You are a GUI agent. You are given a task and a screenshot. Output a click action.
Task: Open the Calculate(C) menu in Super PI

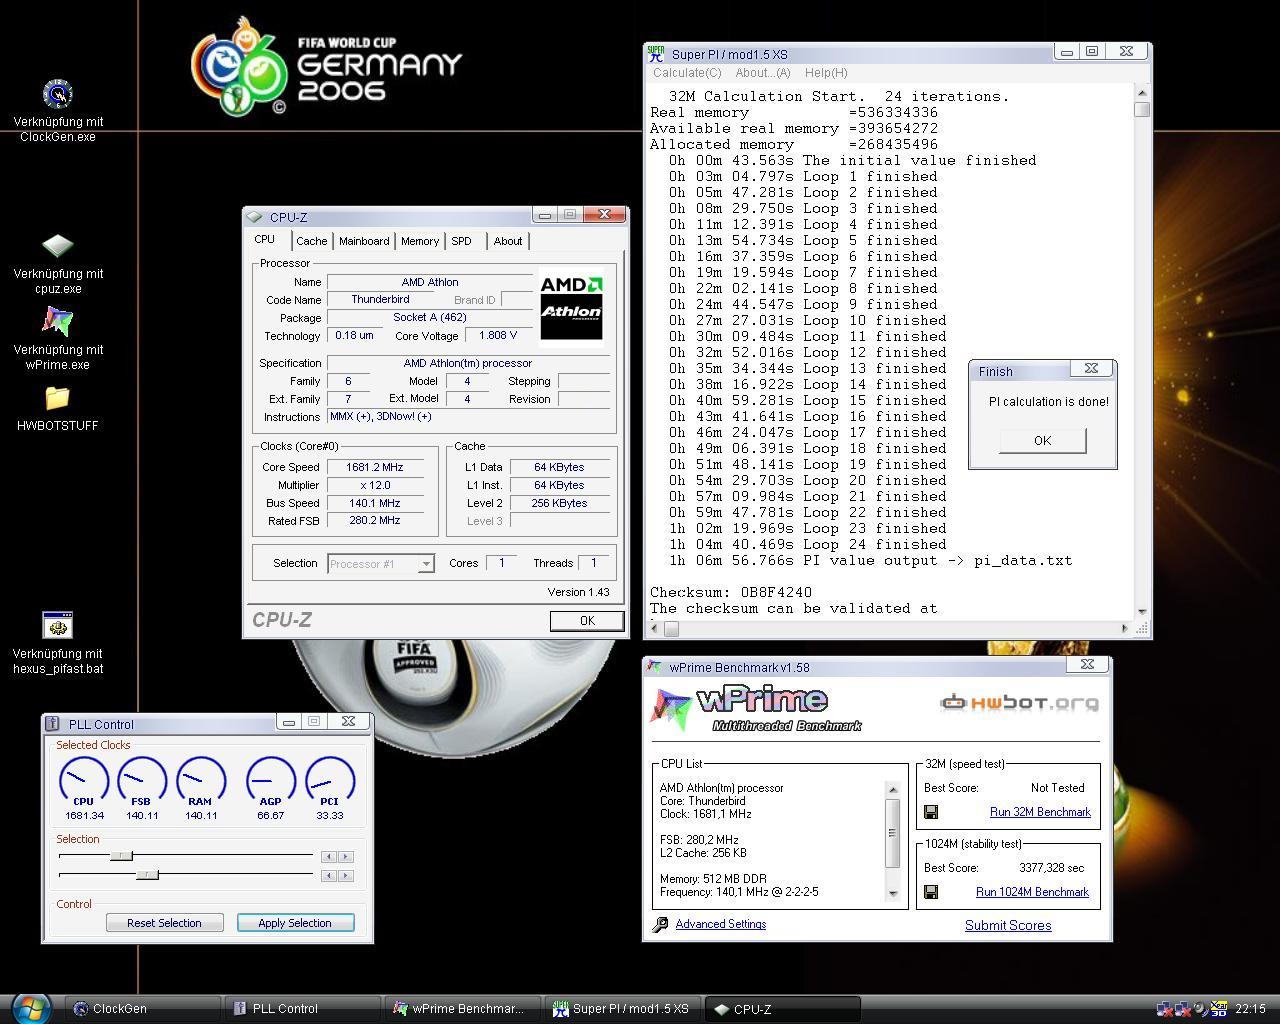click(x=687, y=73)
